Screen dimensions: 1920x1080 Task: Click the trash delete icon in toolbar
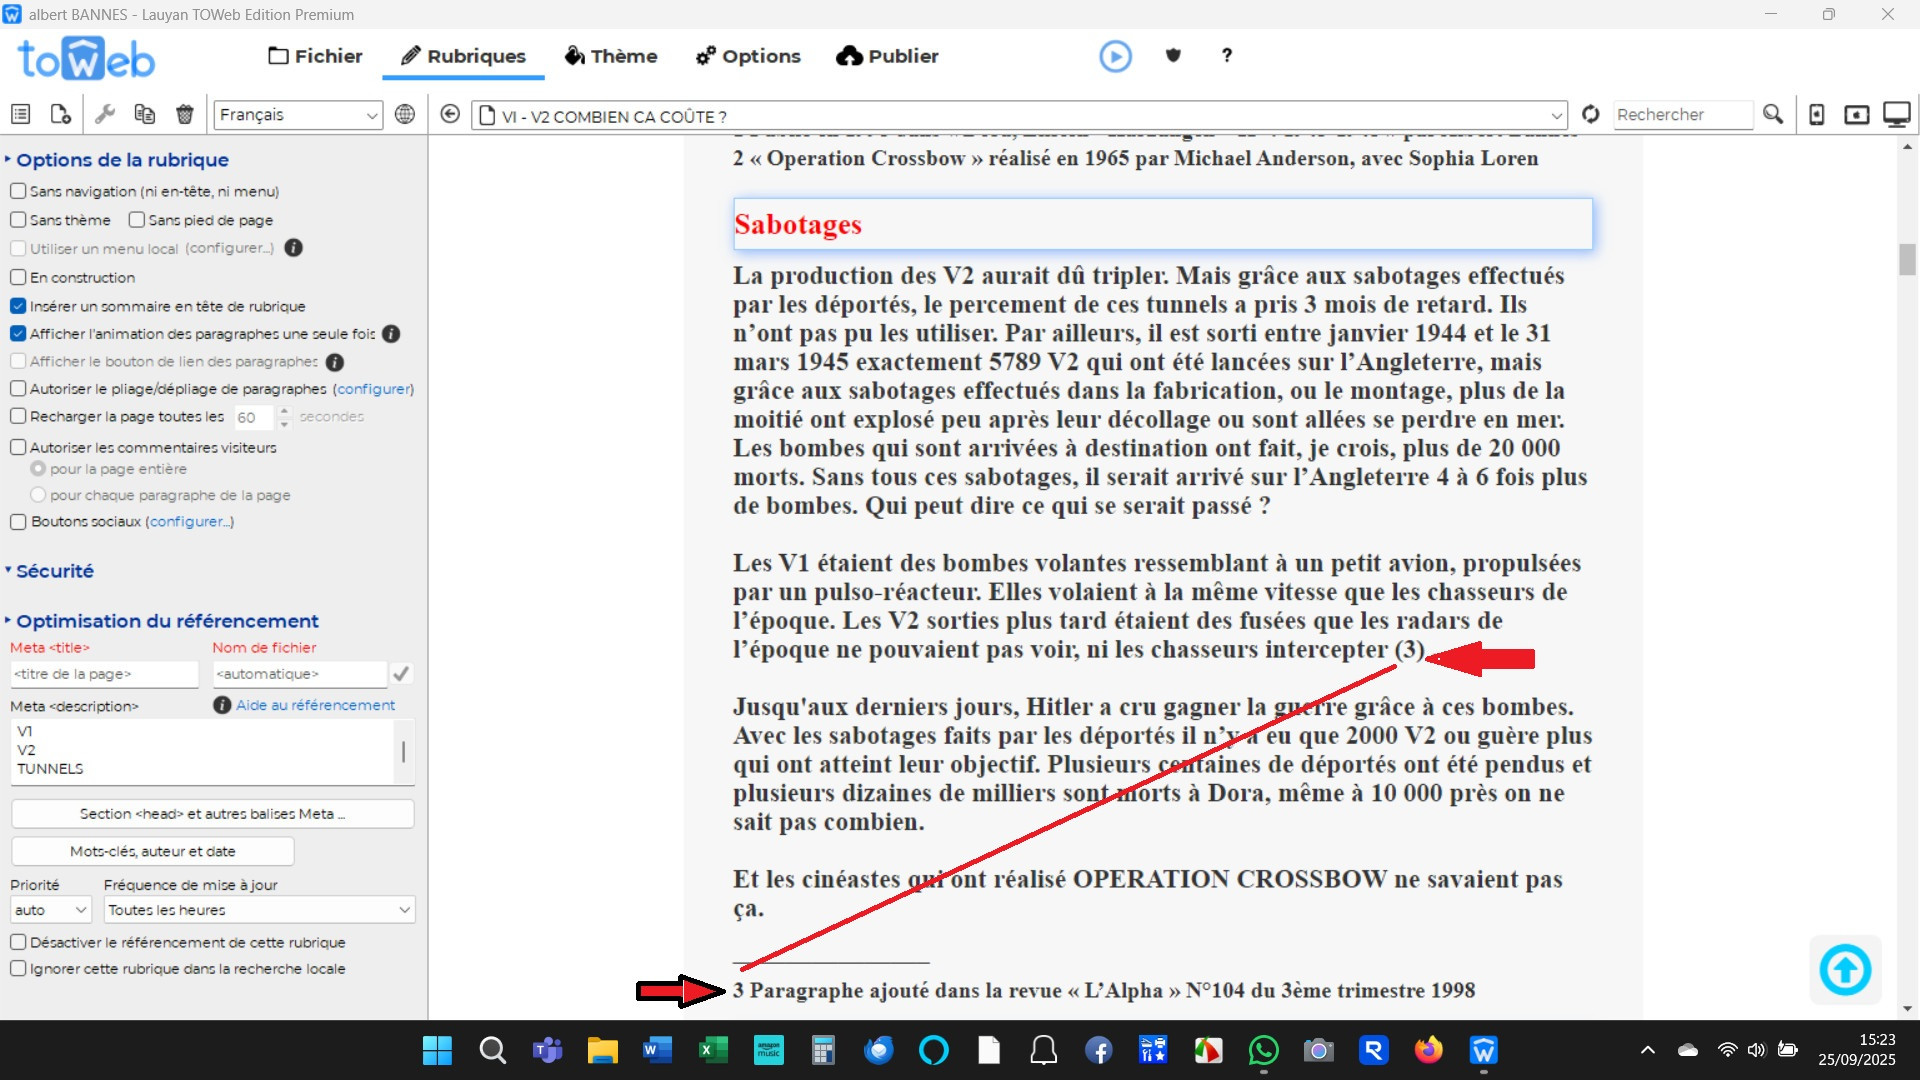coord(184,114)
